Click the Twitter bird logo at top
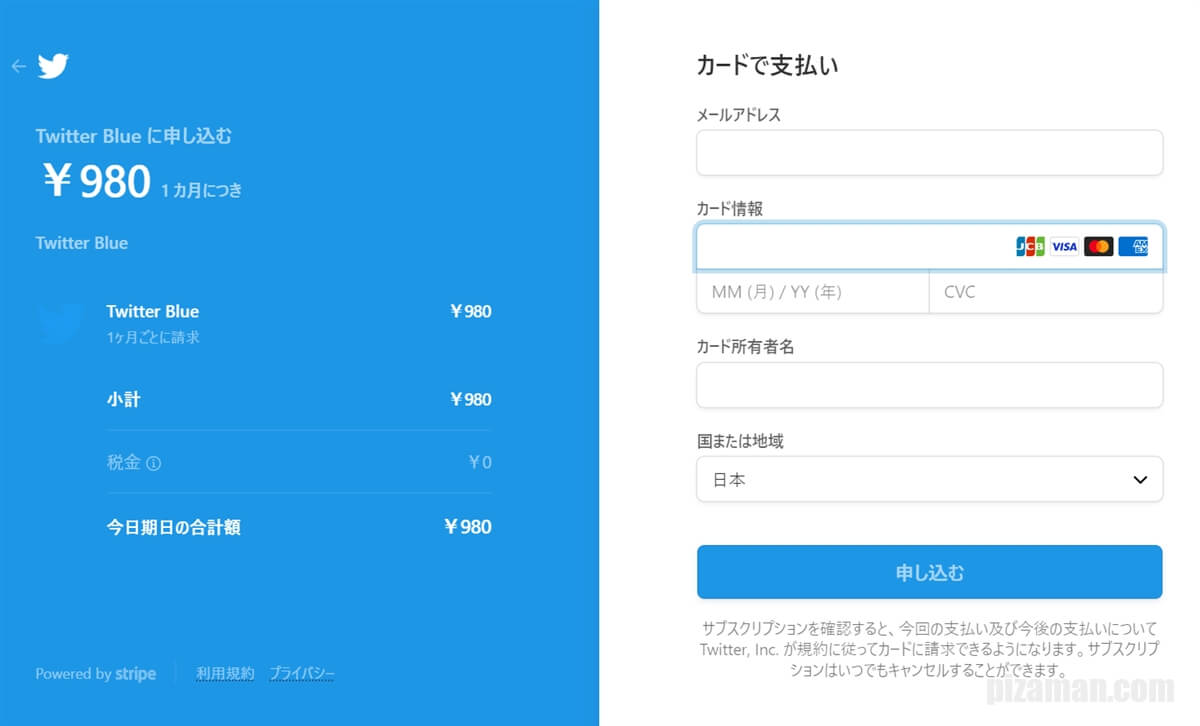Viewport: 1200px width, 726px height. point(53,66)
